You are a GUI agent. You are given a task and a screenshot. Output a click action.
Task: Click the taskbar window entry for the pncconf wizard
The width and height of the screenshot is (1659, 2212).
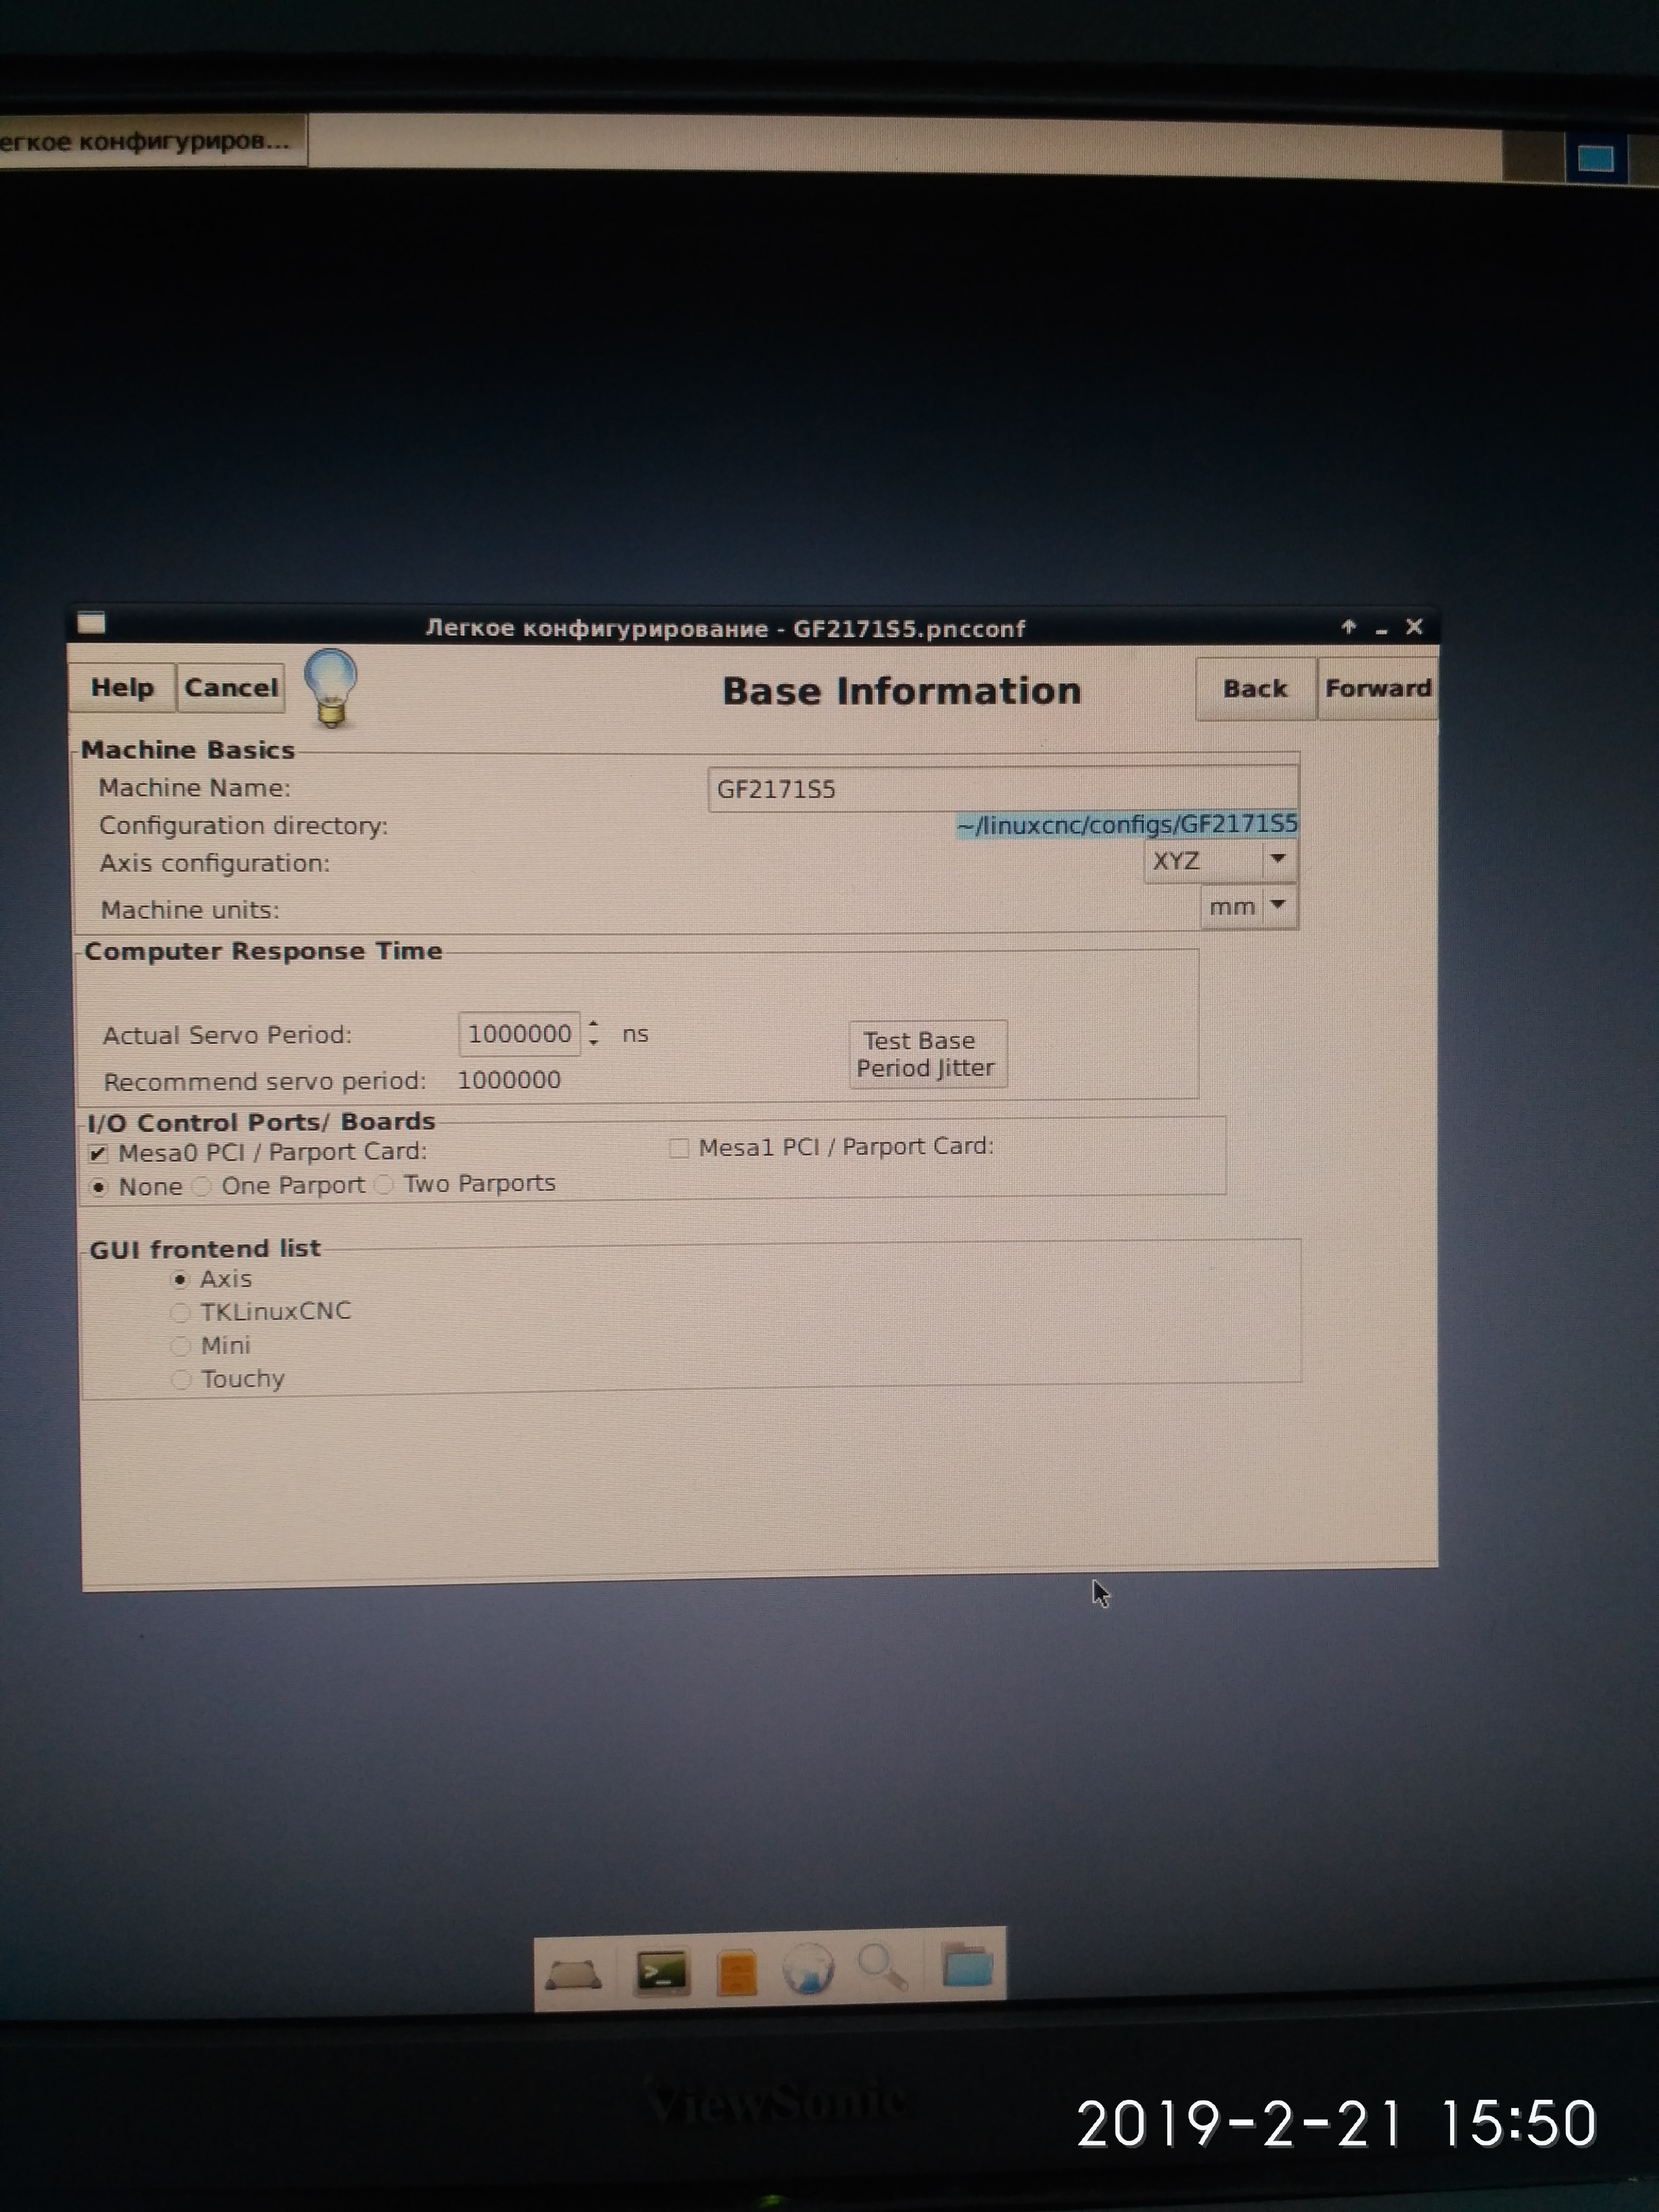(150, 141)
